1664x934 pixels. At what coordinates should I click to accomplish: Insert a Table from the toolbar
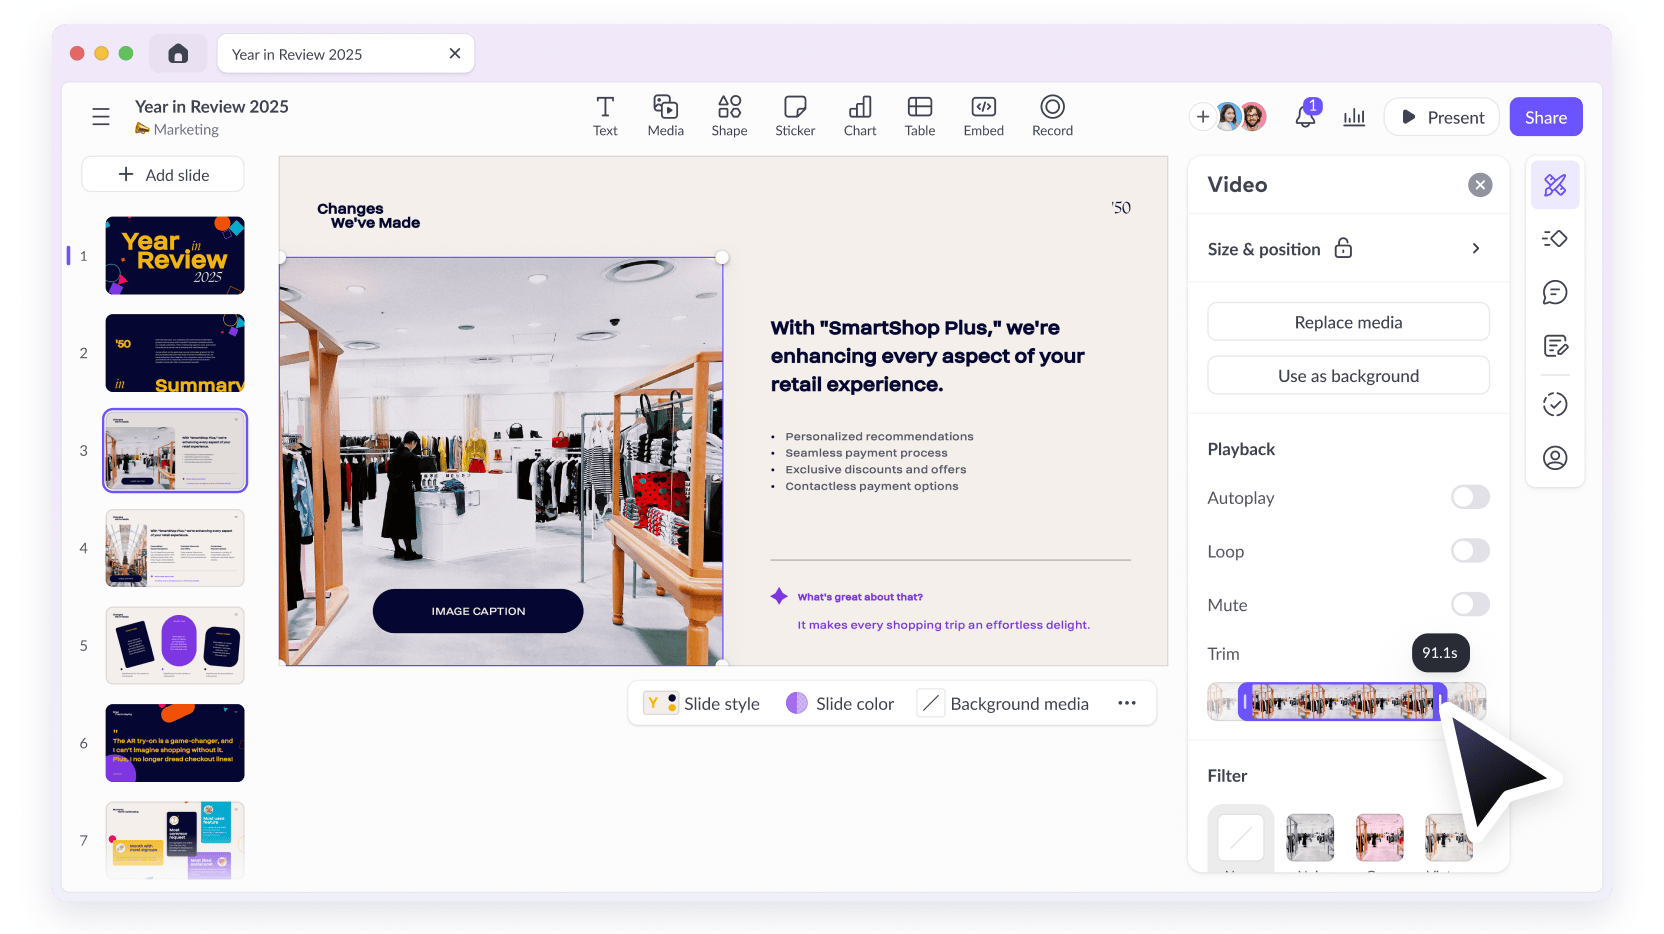coord(920,116)
